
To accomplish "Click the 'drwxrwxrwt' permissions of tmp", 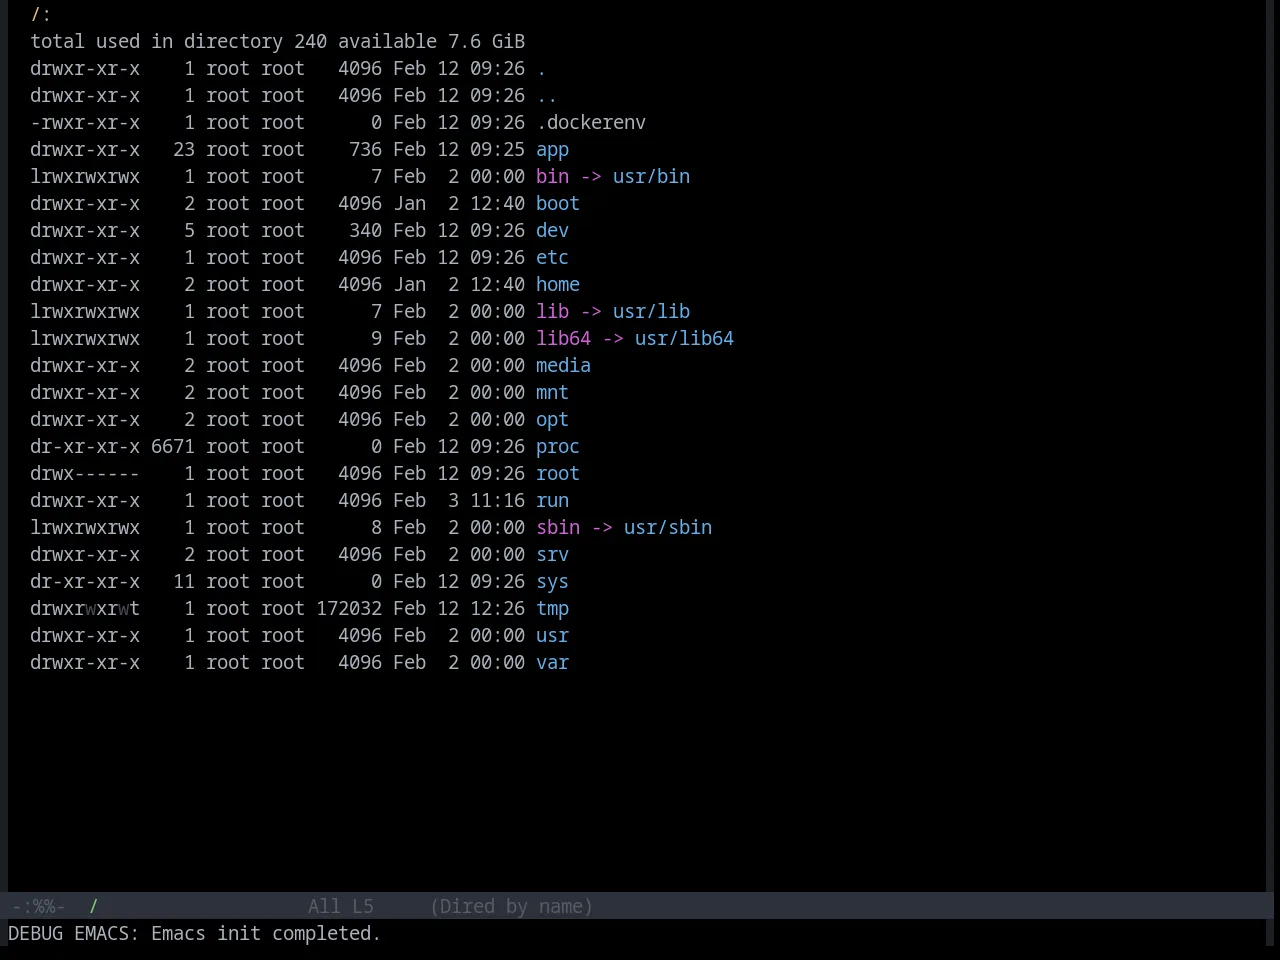I will [x=85, y=608].
